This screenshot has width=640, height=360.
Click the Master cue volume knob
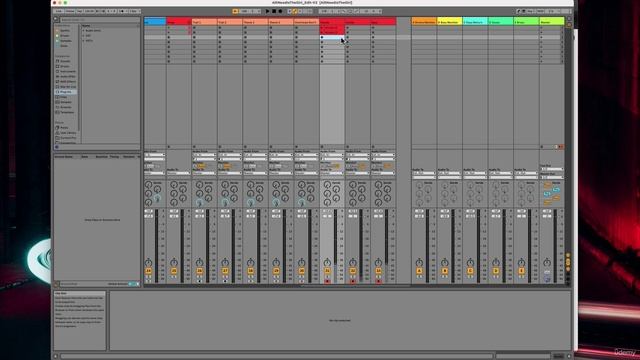547,279
